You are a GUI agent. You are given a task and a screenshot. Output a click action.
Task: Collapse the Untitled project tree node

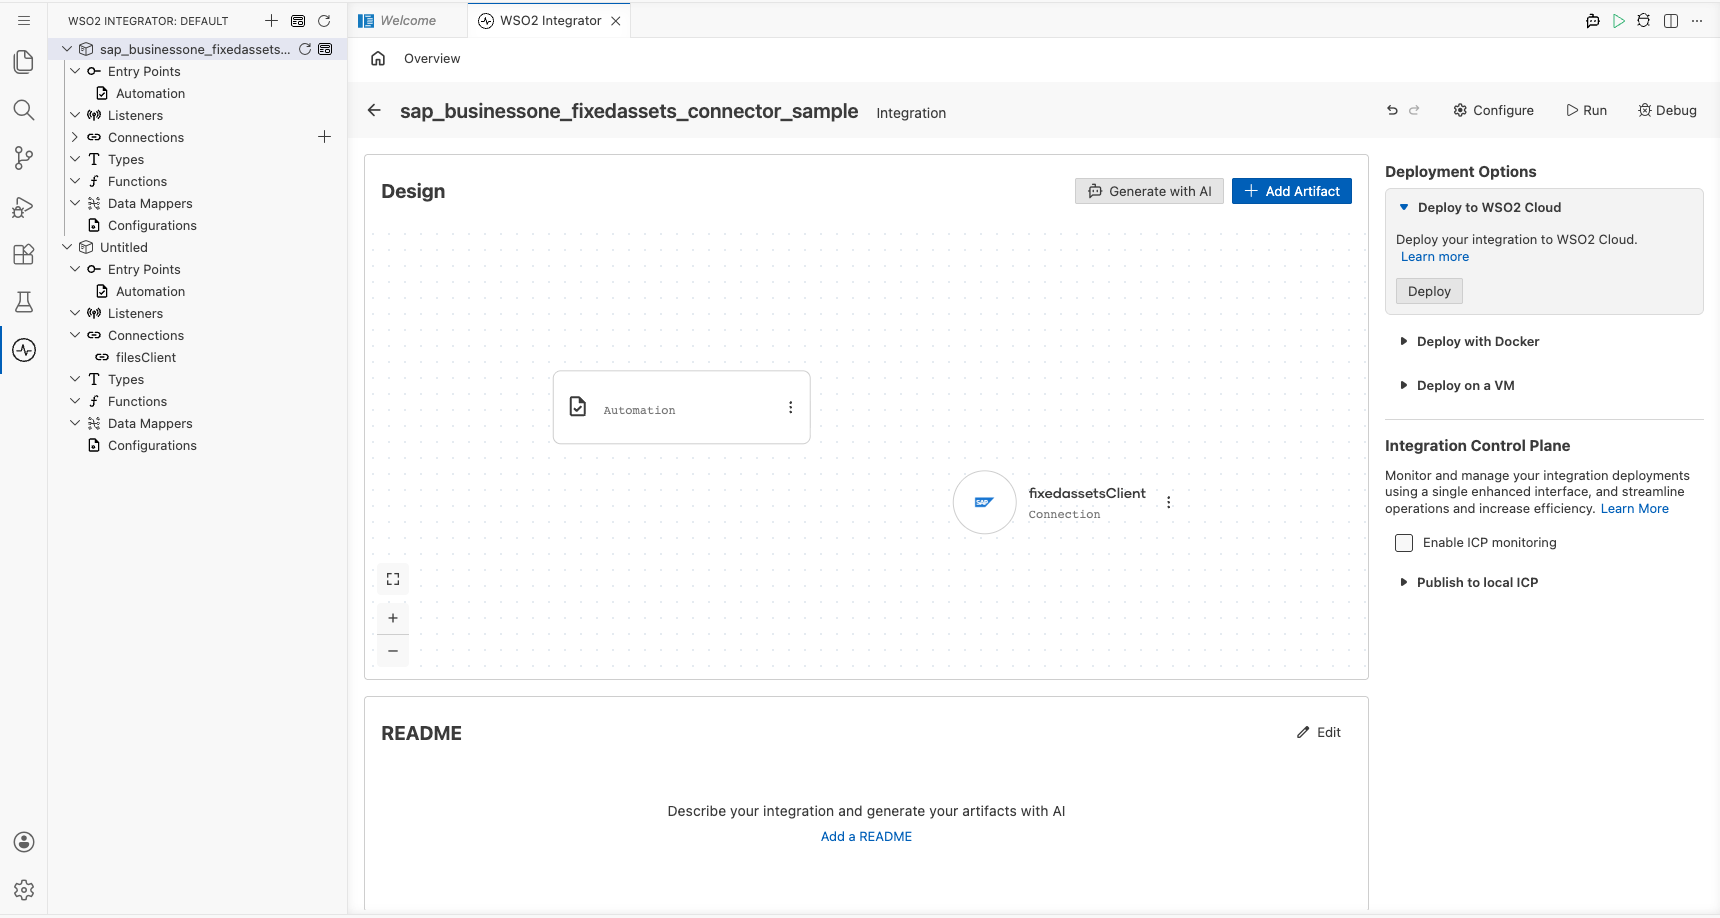pos(67,247)
